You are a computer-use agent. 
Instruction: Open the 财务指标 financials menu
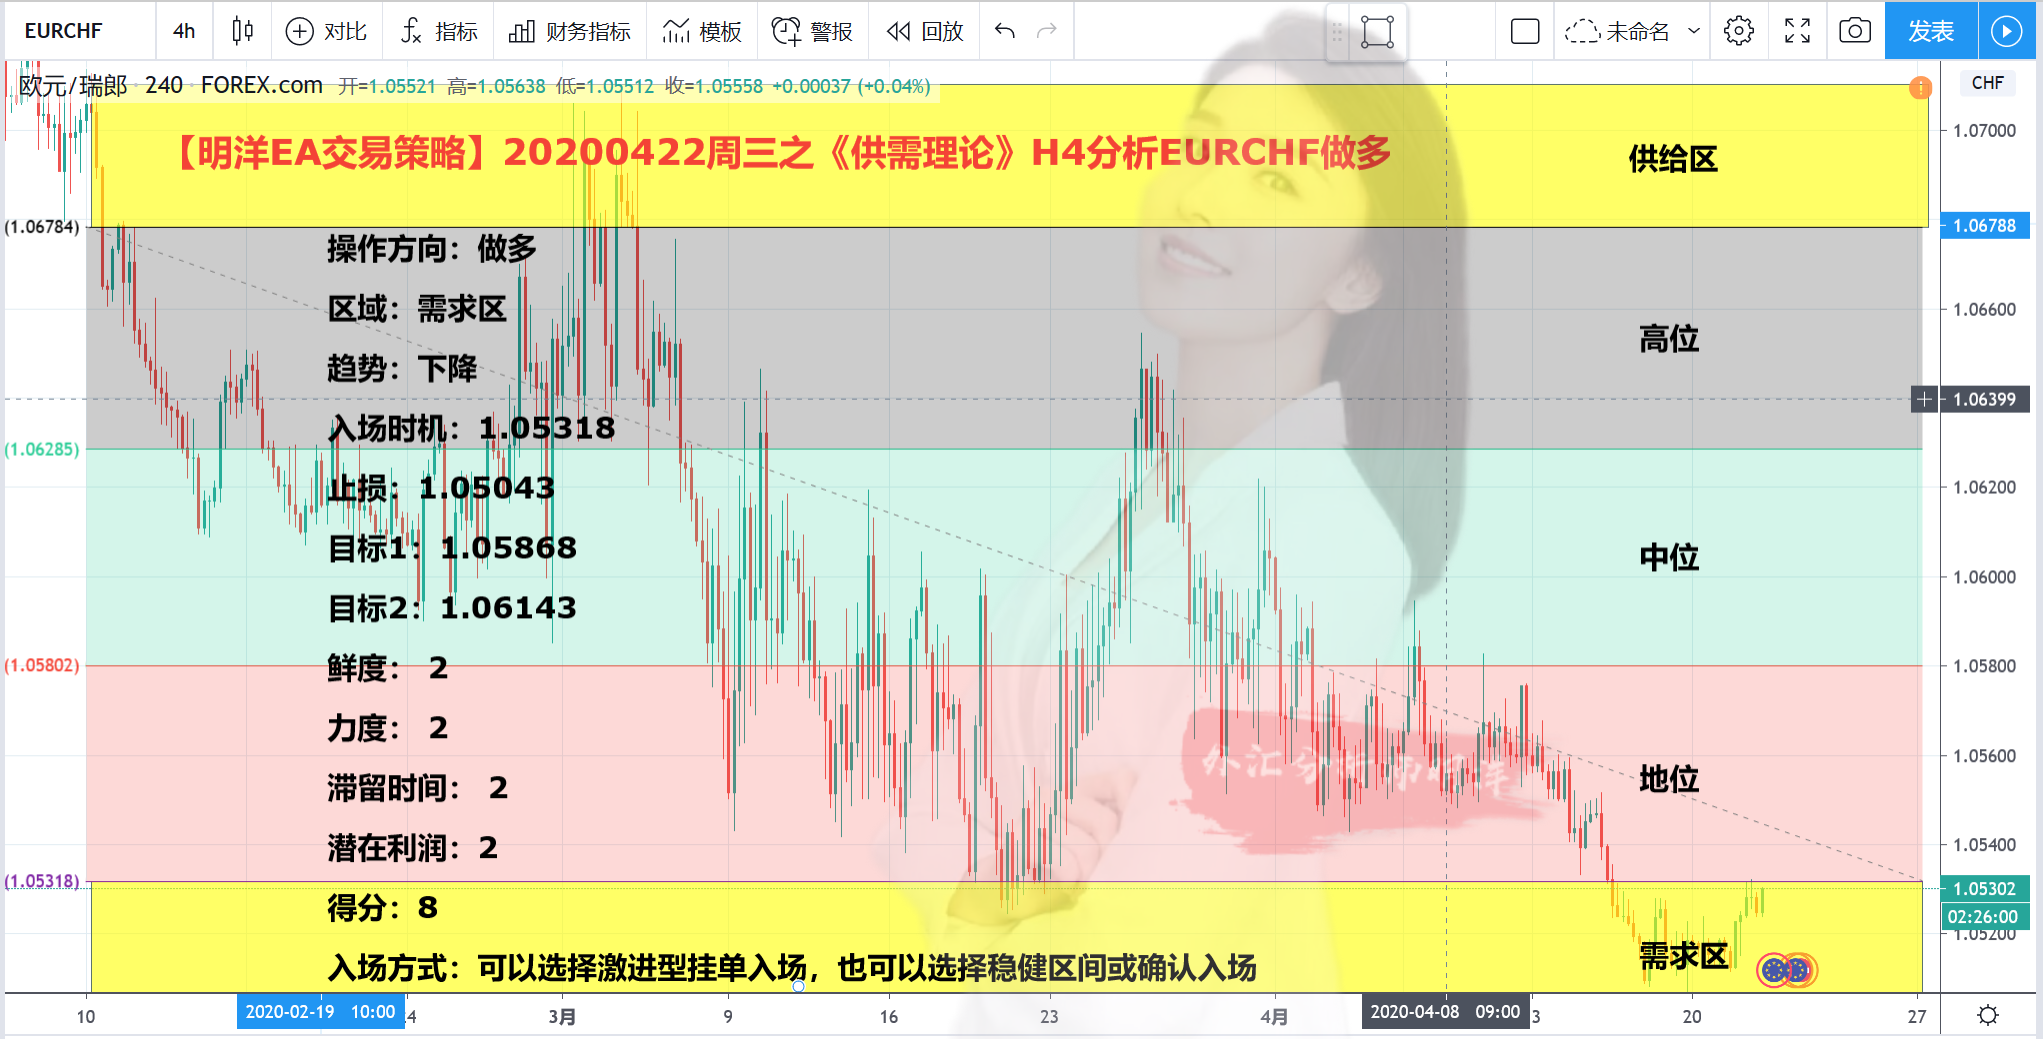coord(569,31)
